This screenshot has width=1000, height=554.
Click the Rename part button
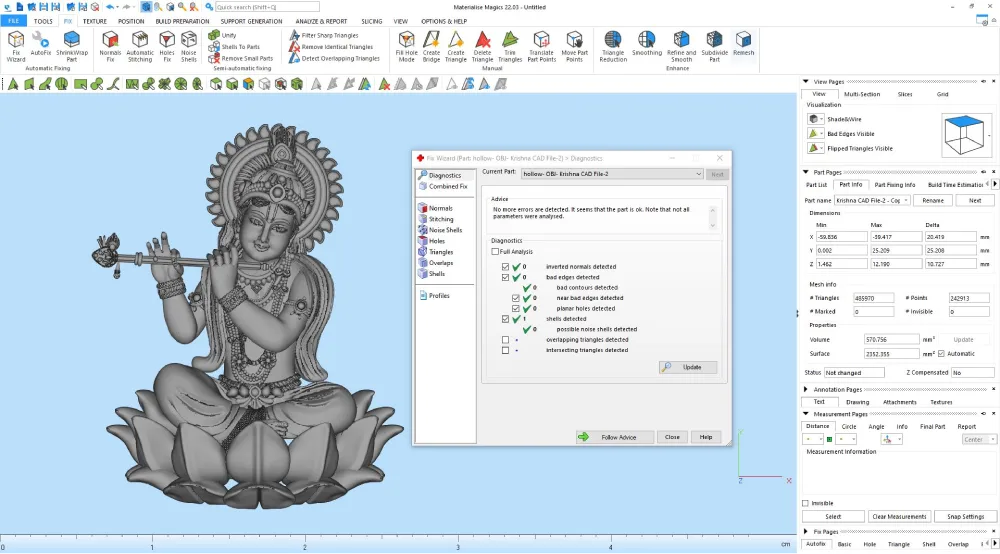[x=932, y=200]
